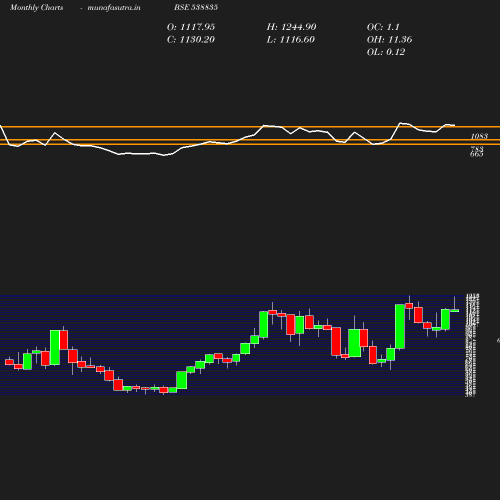Select the "BSE 538835" symbol text
Screen dimensions: 500x500
coord(196,7)
